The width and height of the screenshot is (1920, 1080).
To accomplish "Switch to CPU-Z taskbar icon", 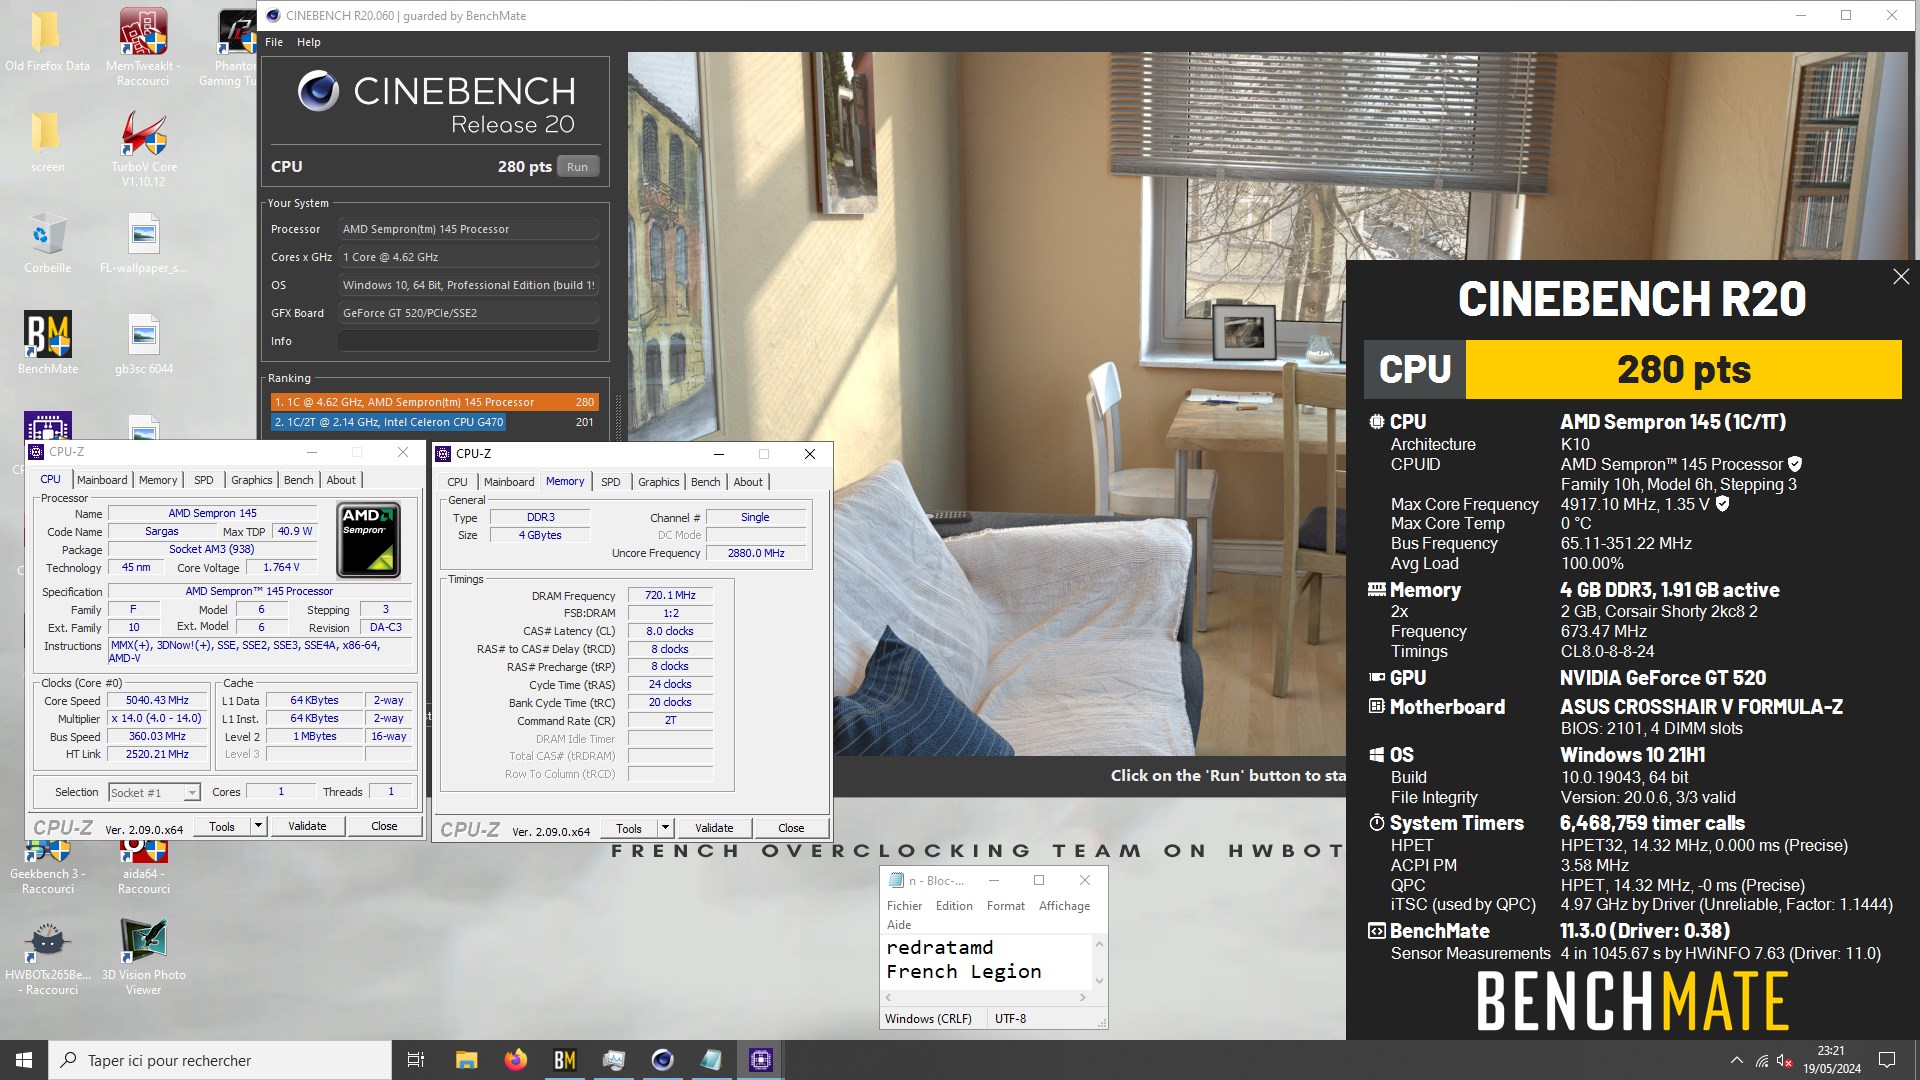I will click(x=760, y=1060).
